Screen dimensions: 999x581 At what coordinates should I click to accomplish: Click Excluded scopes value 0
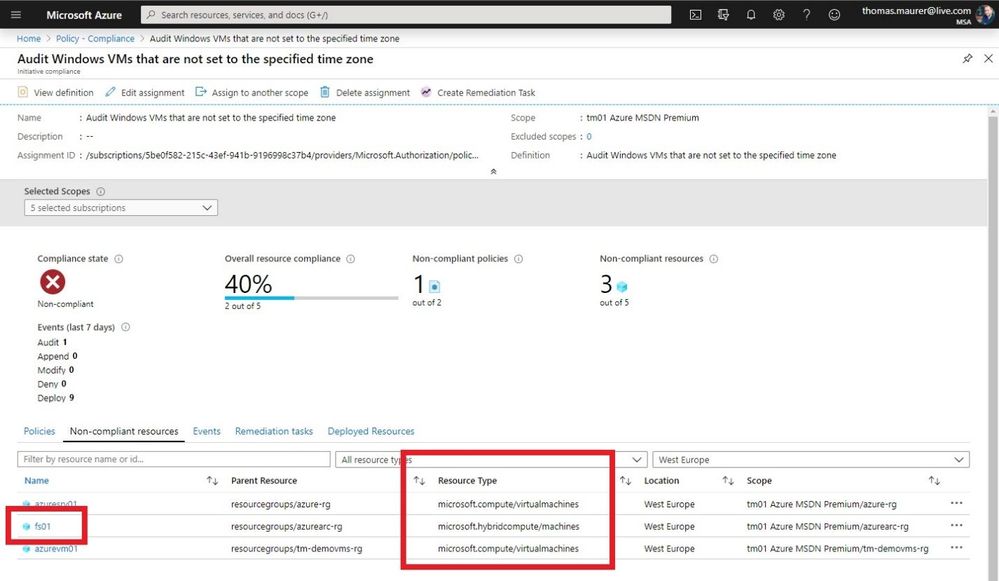pos(589,136)
